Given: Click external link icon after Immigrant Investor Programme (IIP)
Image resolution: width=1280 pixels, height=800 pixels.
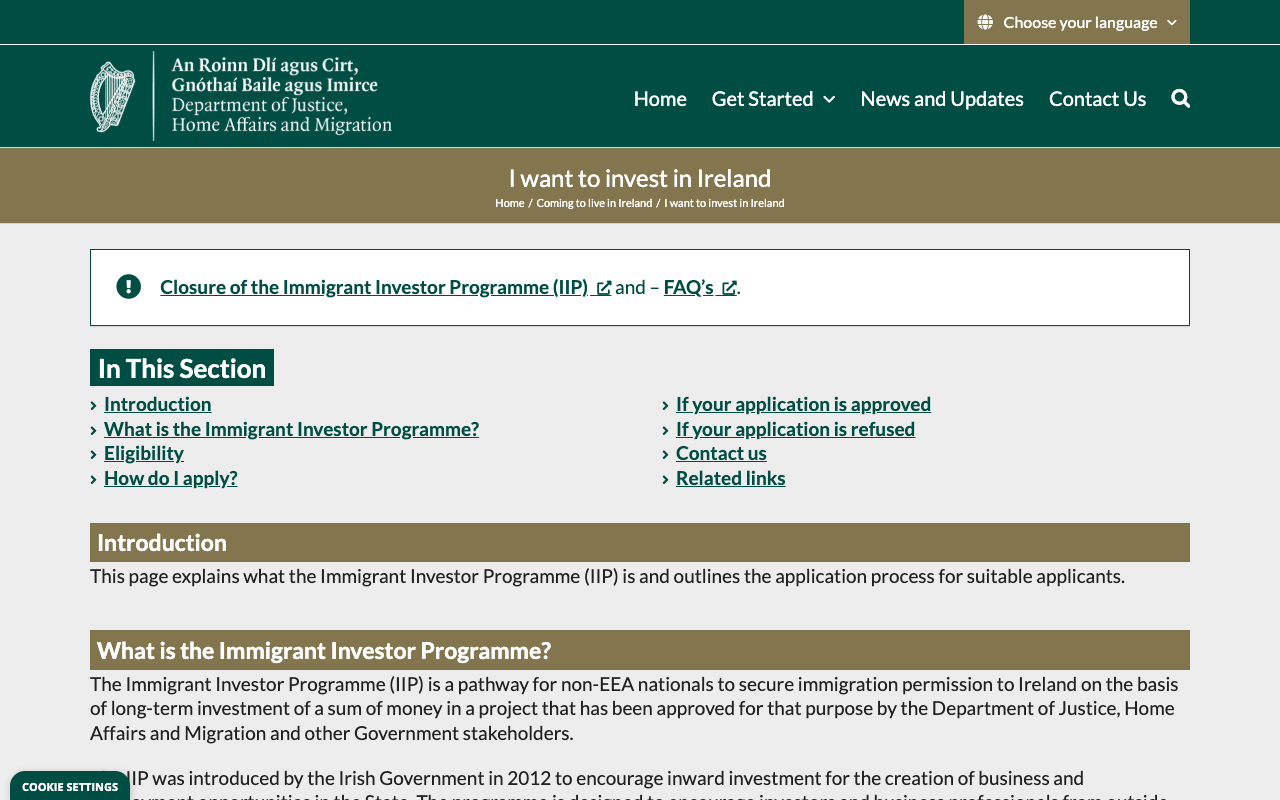Looking at the screenshot, I should (x=604, y=288).
